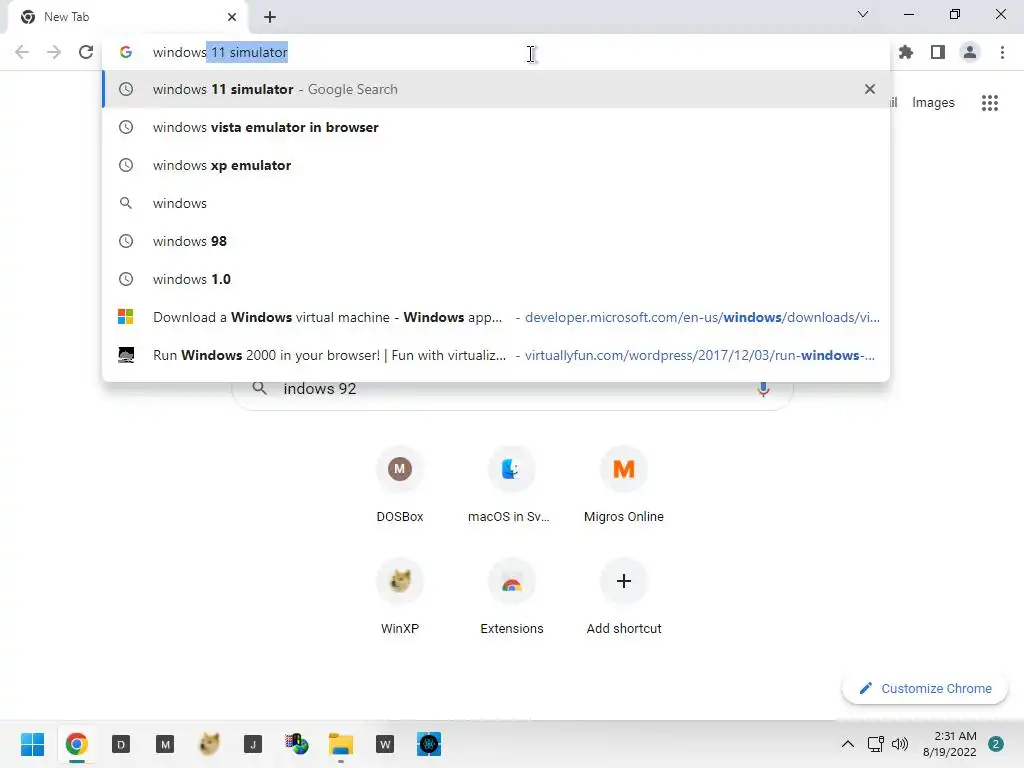Screen dimensions: 1024x768
Task: Open the 'W' app in taskbar
Action: pos(385,744)
